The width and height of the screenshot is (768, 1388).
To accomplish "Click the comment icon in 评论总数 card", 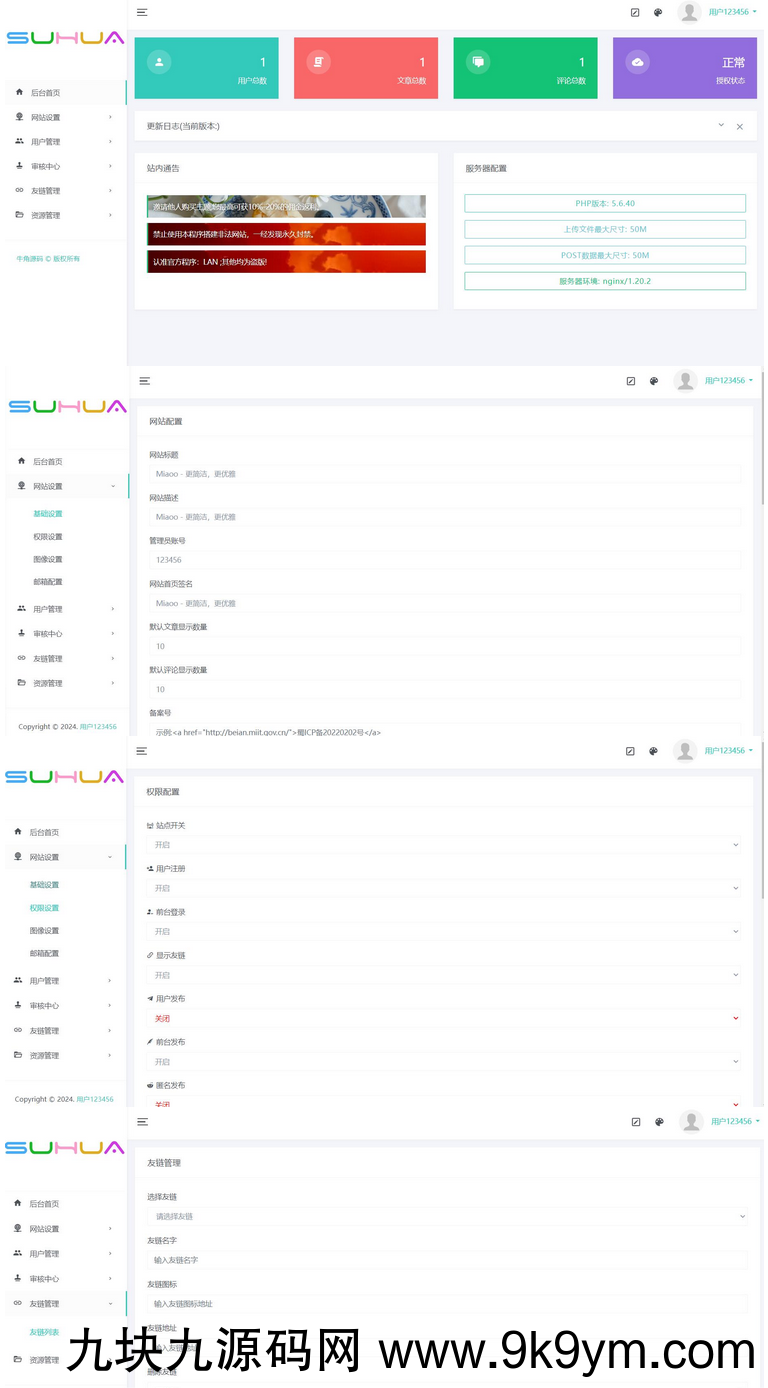I will tap(478, 62).
